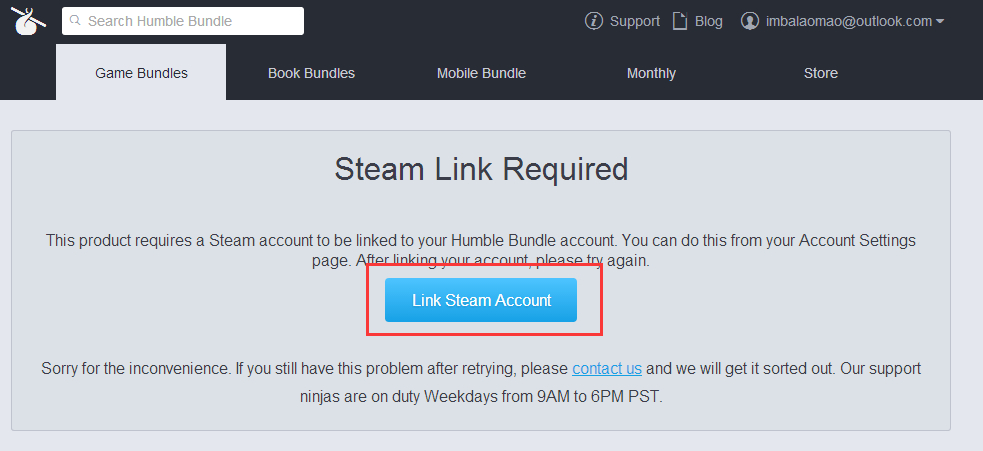Focus the Search Humble Bundle field
The height and width of the screenshot is (451, 983).
coord(190,21)
